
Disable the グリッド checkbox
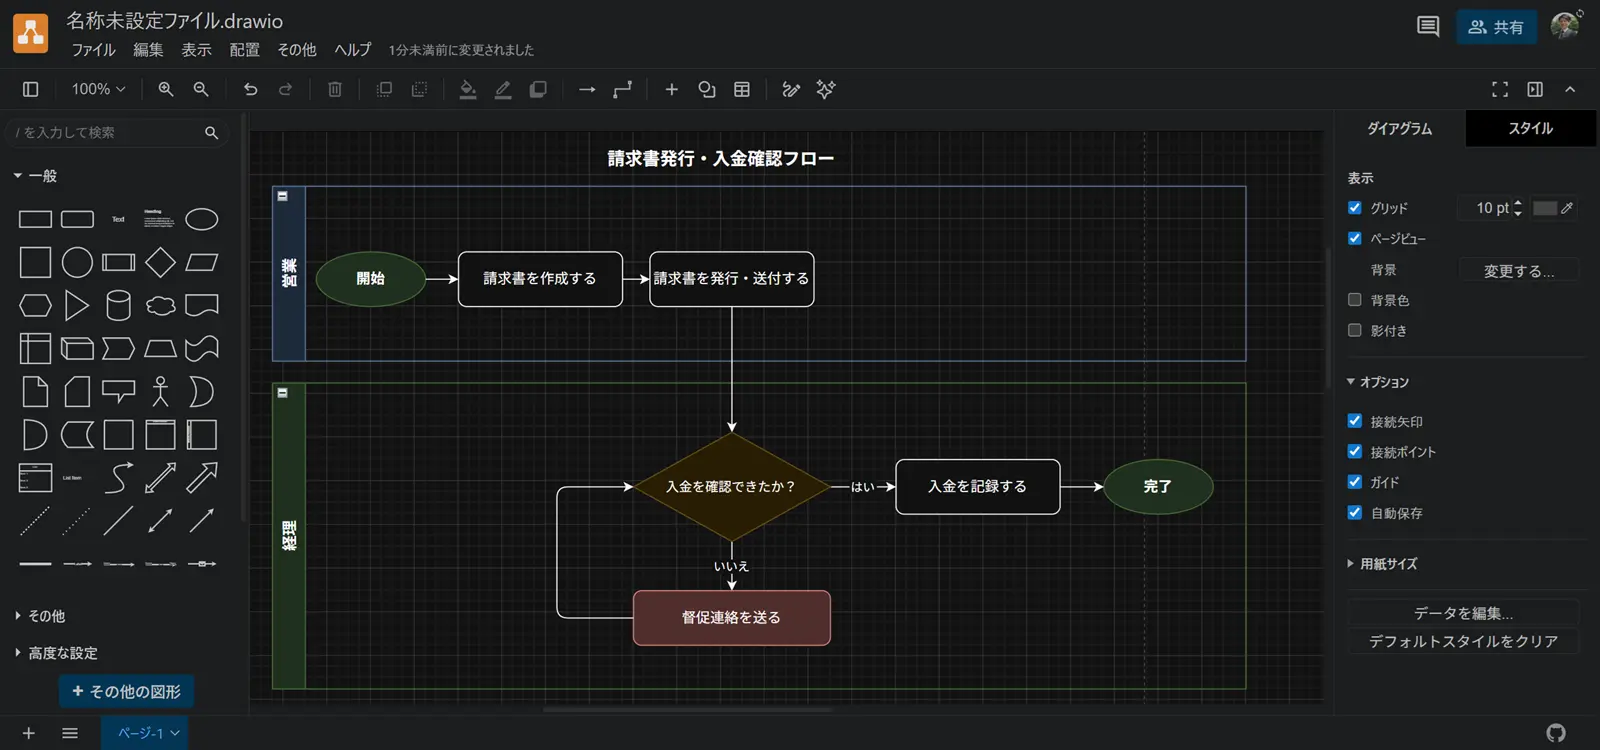(1355, 208)
